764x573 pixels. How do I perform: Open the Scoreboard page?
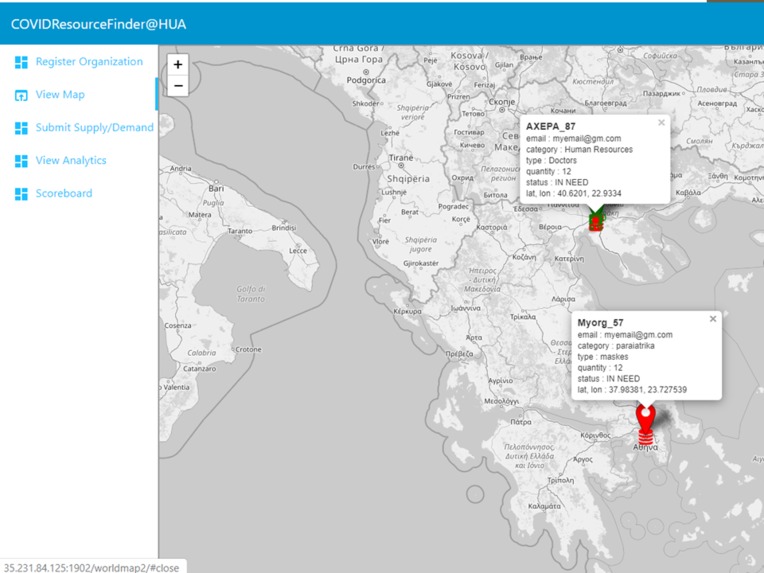64,193
